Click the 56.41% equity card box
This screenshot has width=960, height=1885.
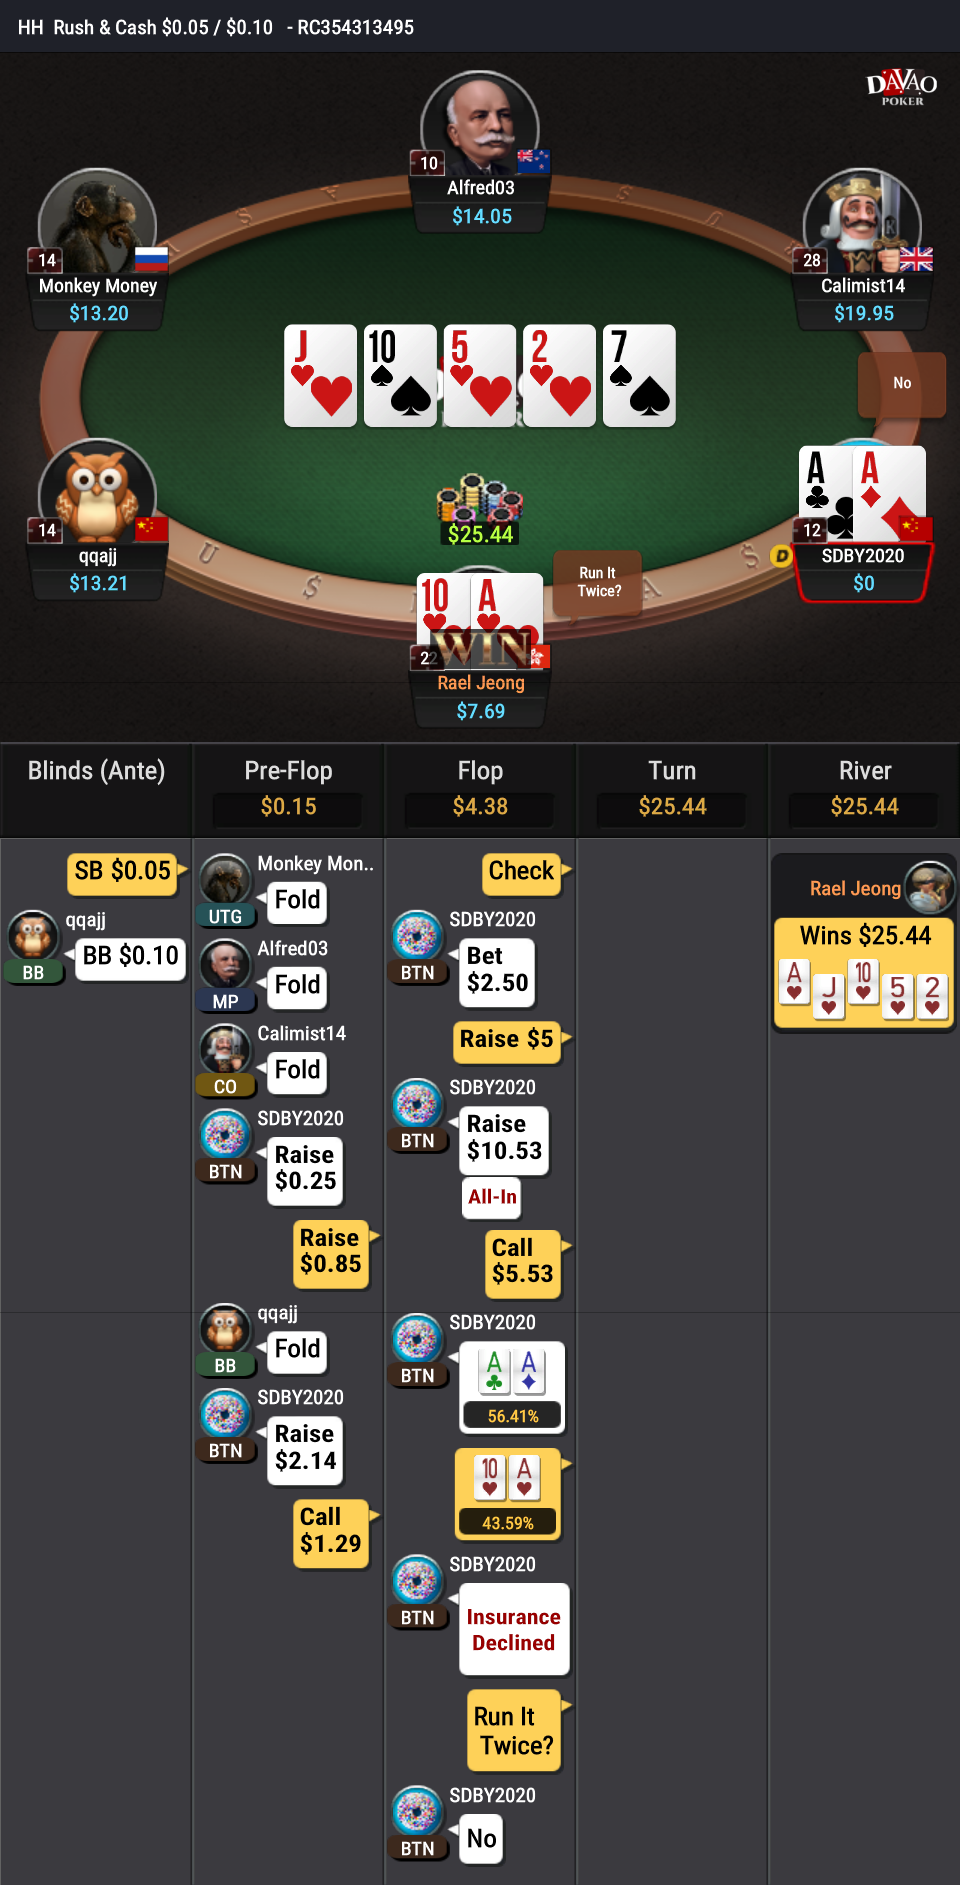tap(512, 1388)
